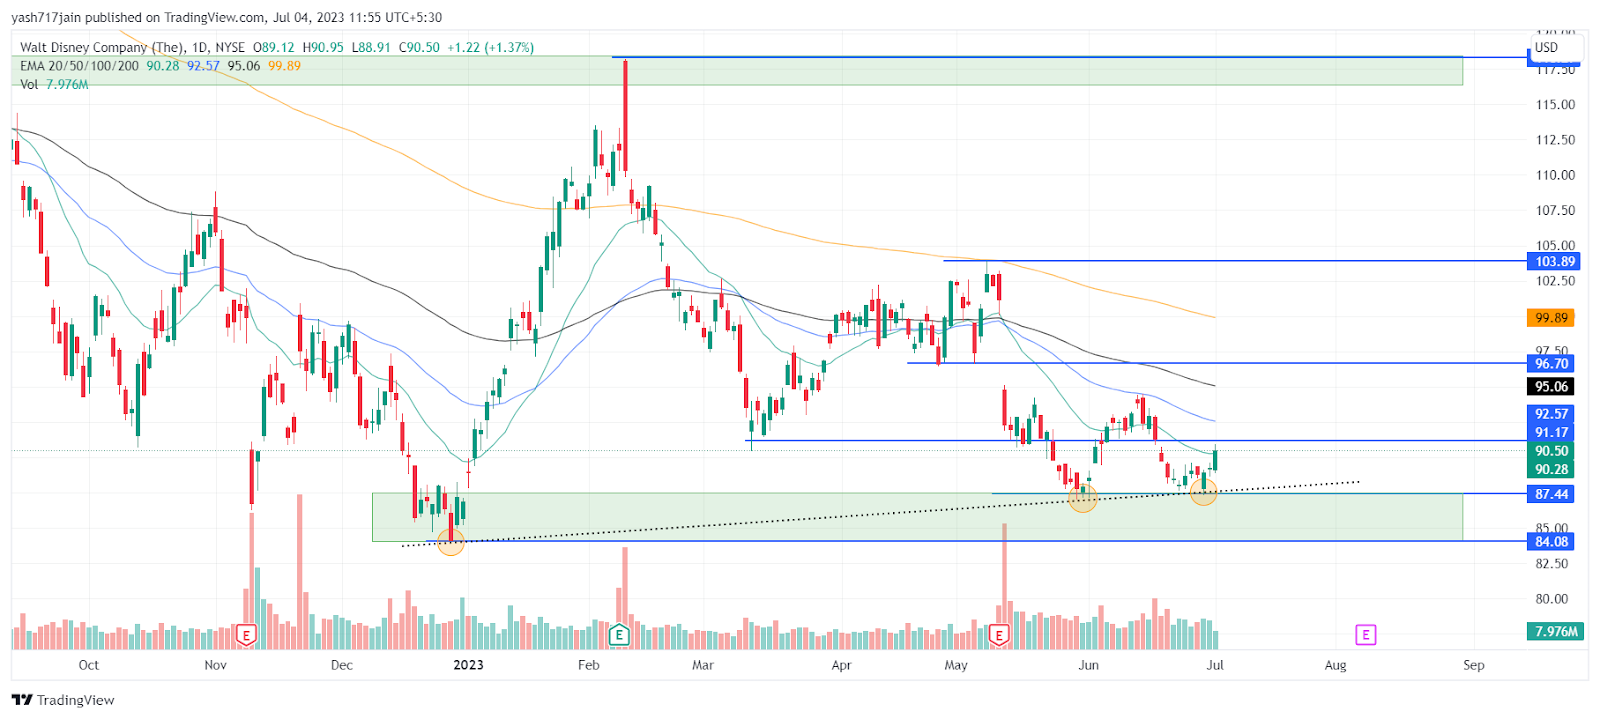
Task: Click the orange 99.89 EMA legend value
Action: tap(284, 66)
